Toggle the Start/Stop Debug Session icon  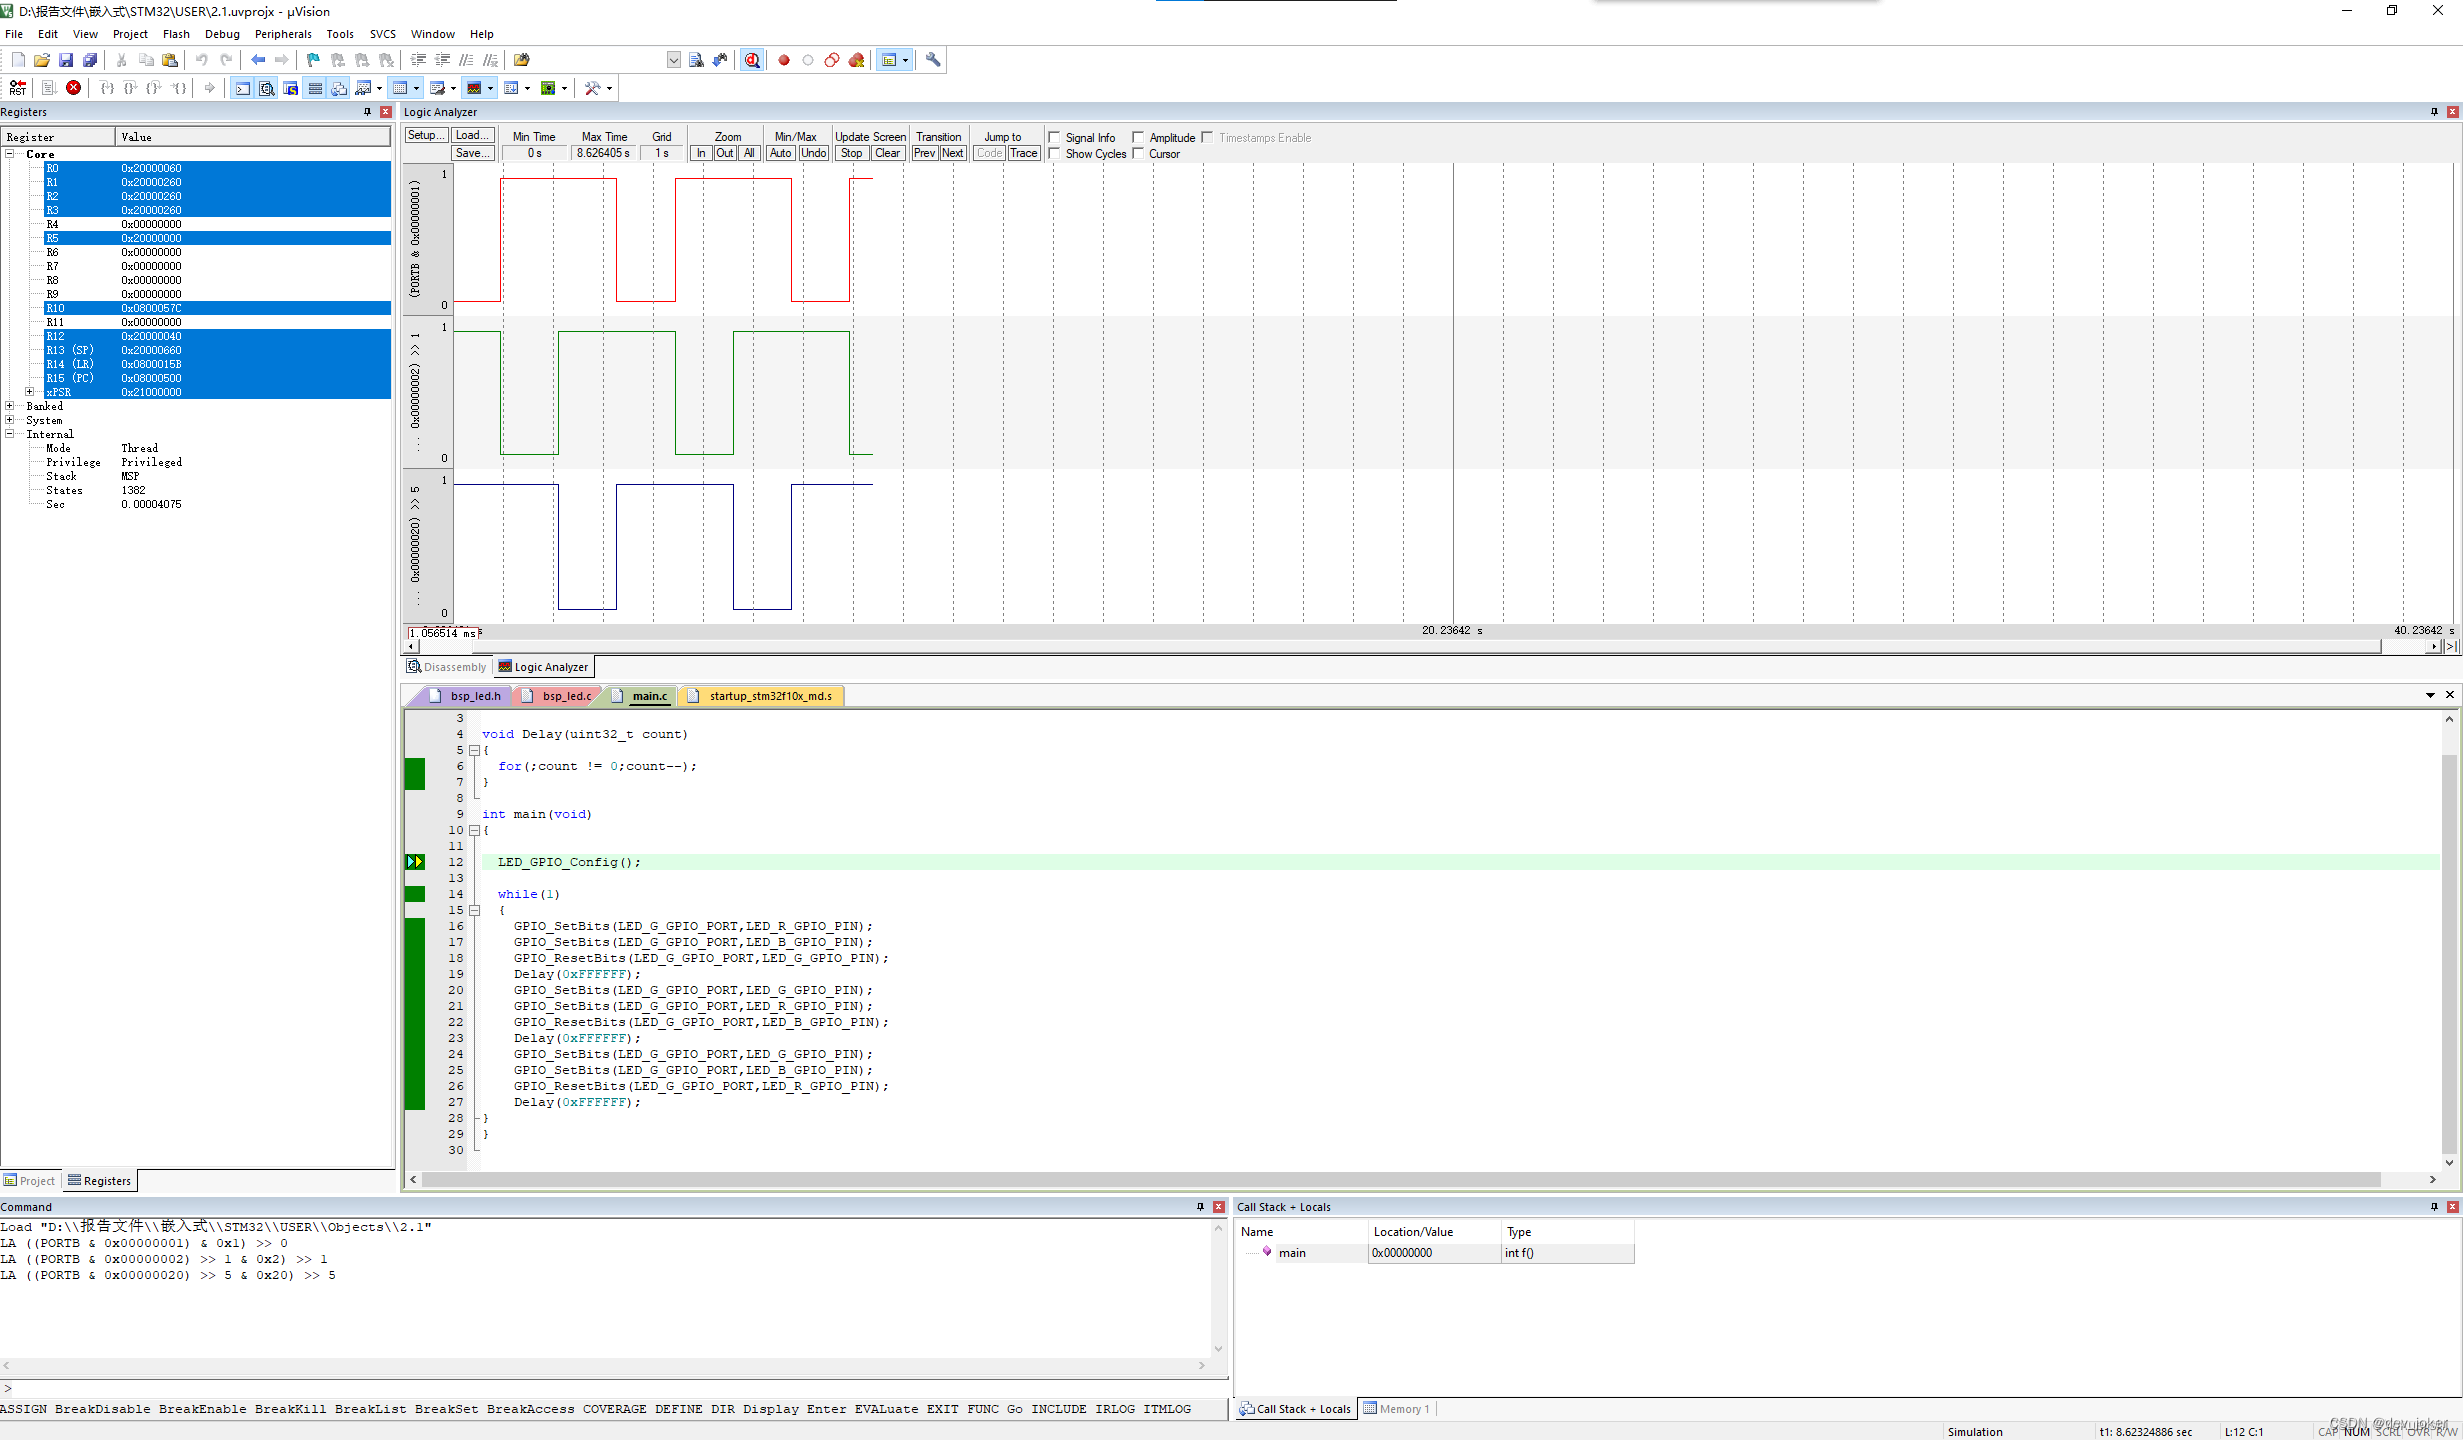pyautogui.click(x=752, y=60)
